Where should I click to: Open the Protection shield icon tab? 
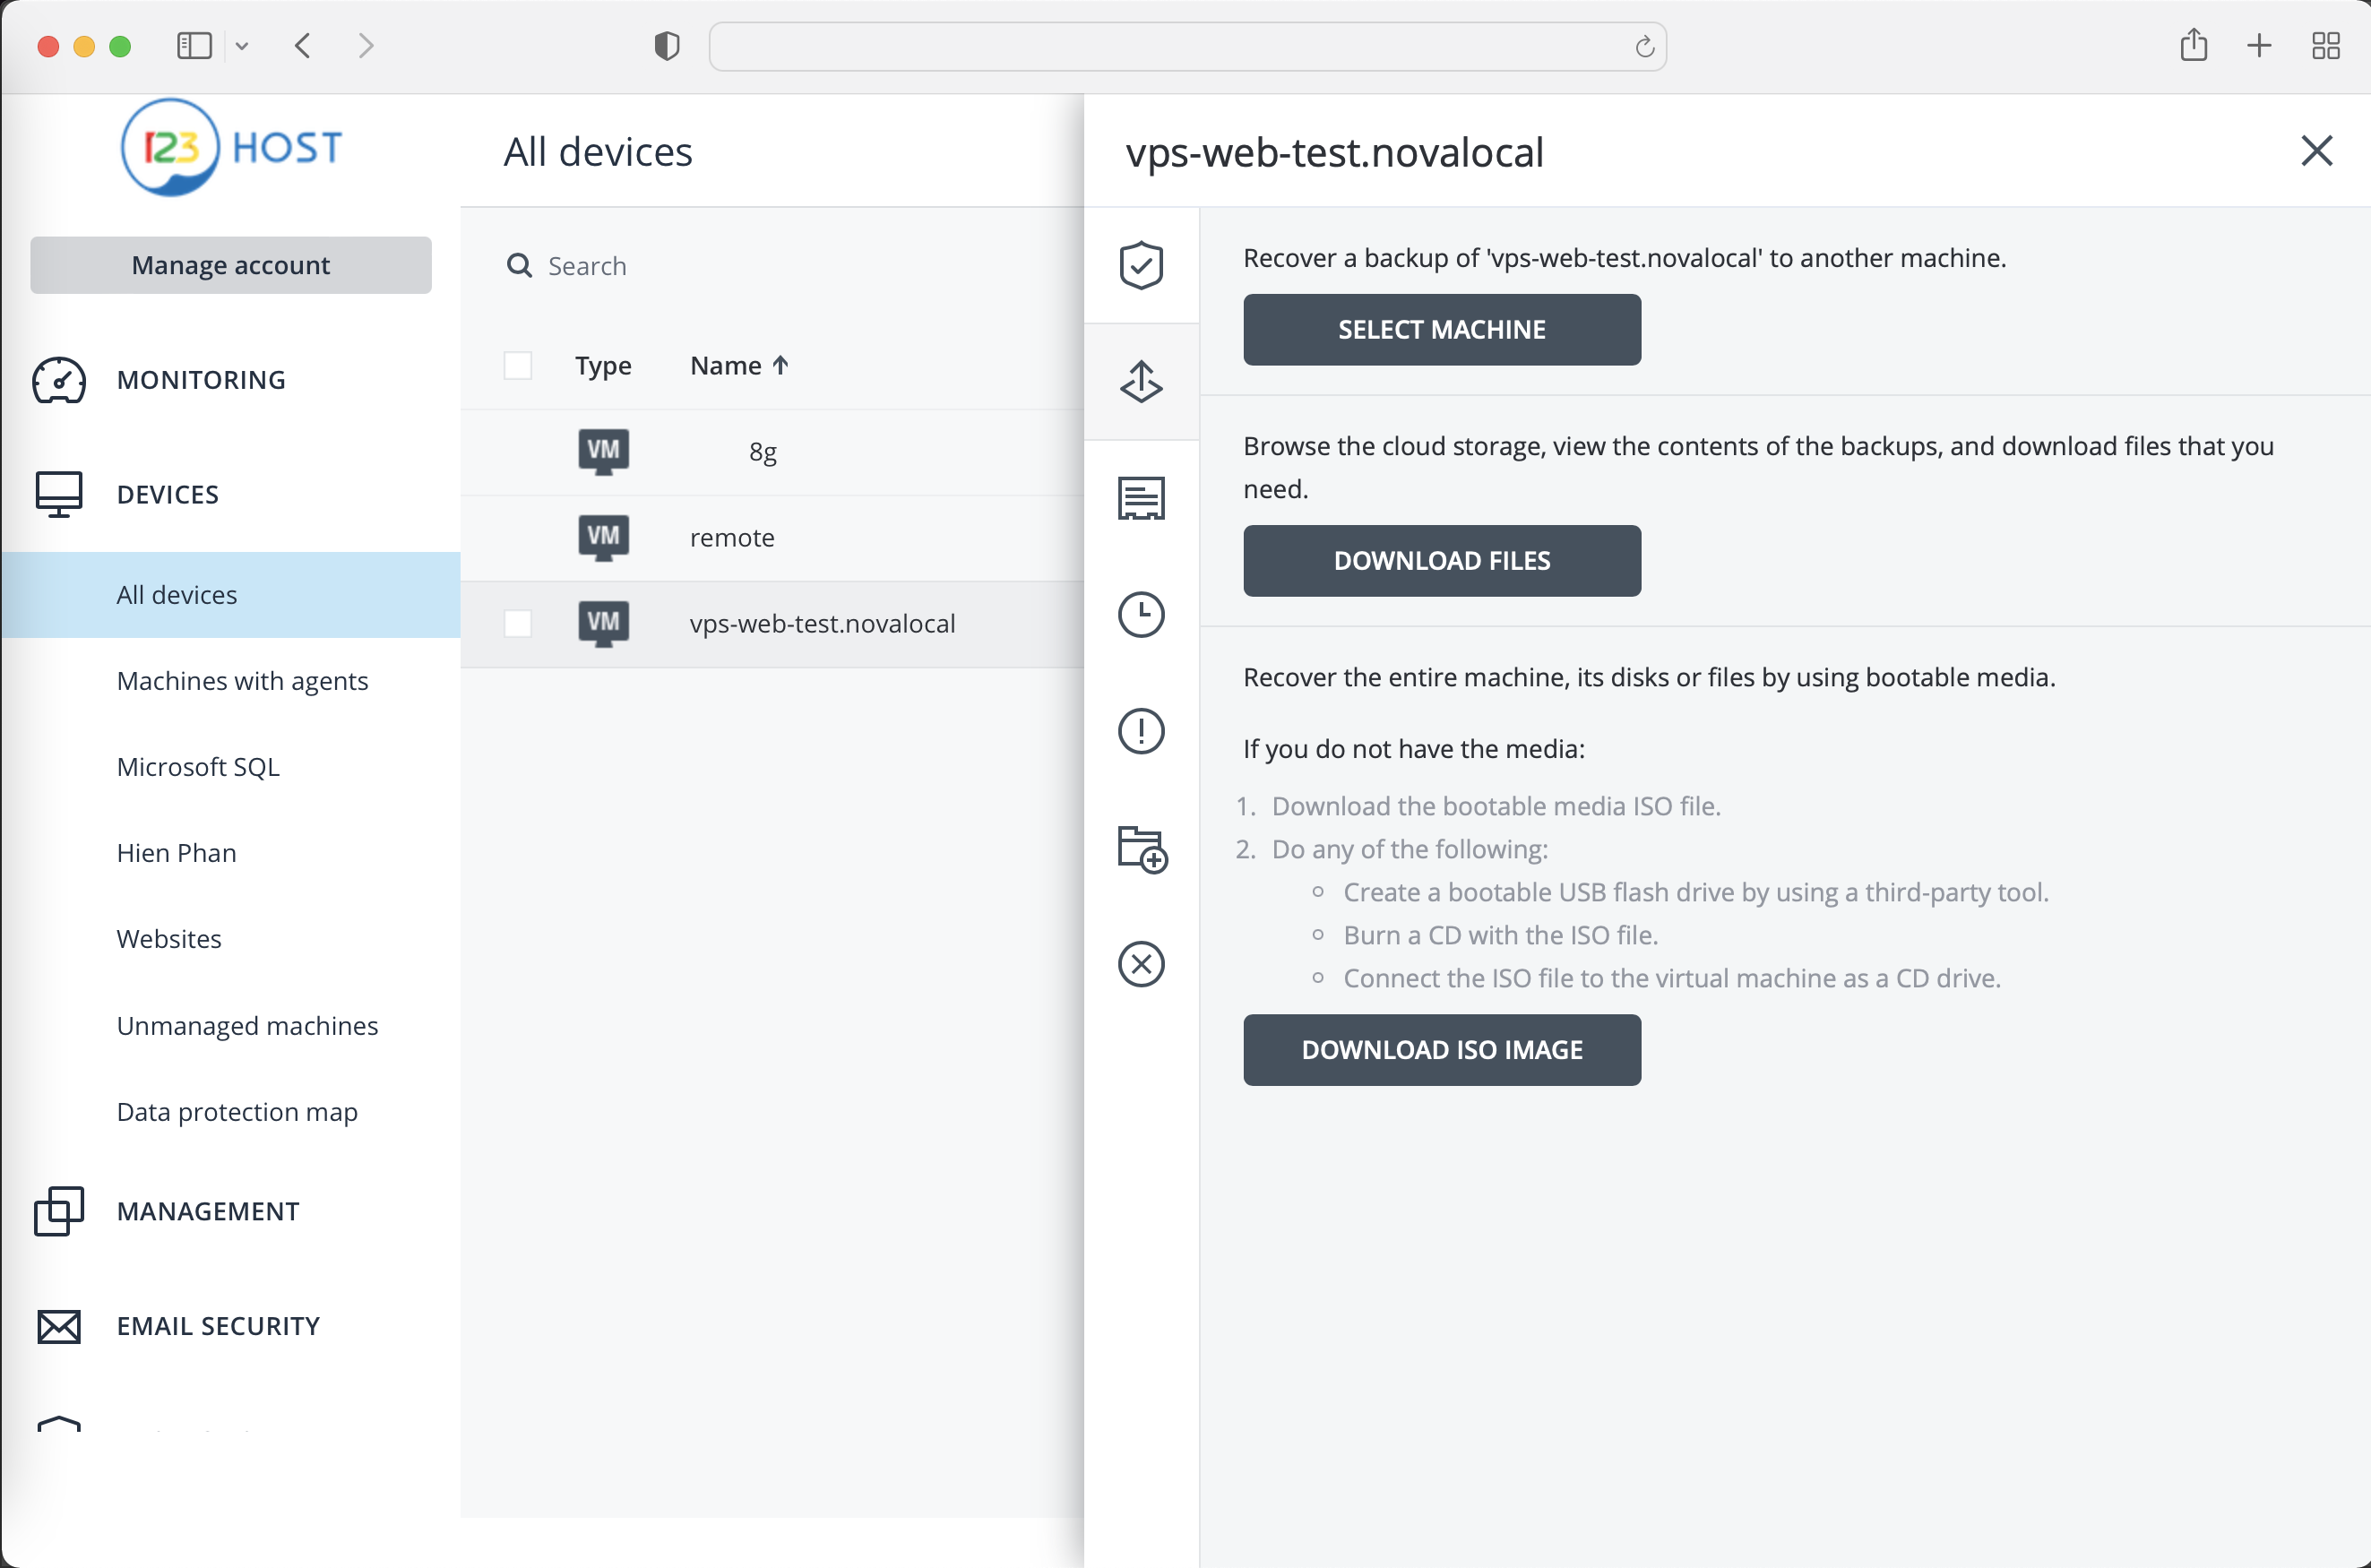click(x=1141, y=265)
